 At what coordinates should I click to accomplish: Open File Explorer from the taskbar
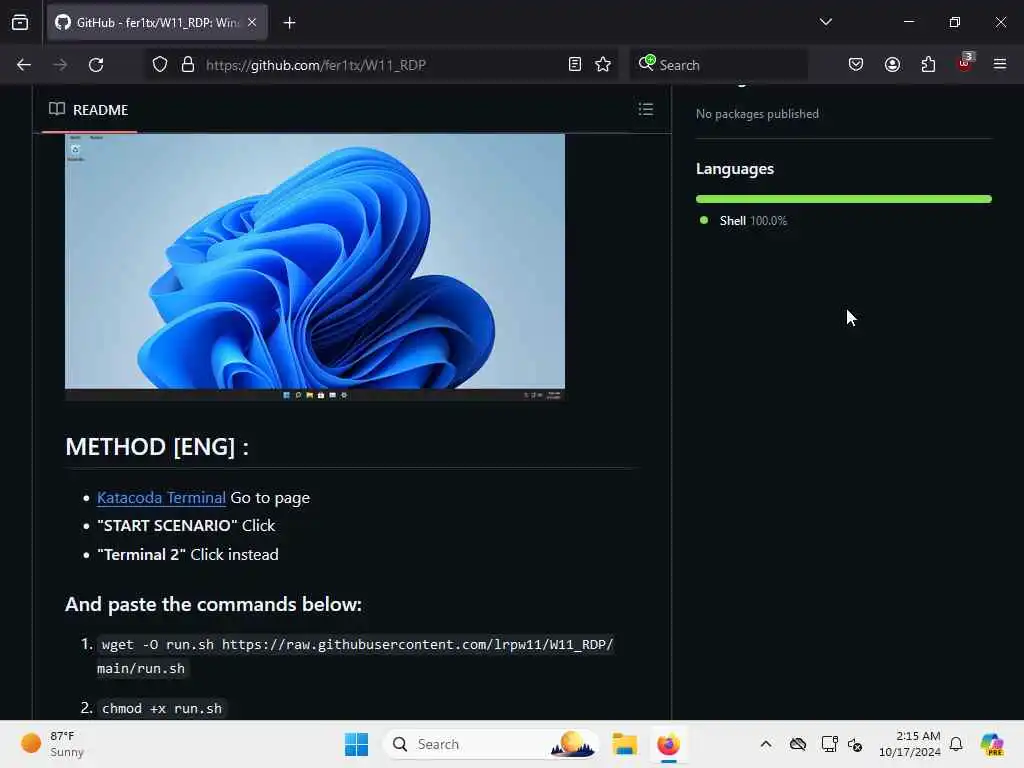[x=624, y=744]
